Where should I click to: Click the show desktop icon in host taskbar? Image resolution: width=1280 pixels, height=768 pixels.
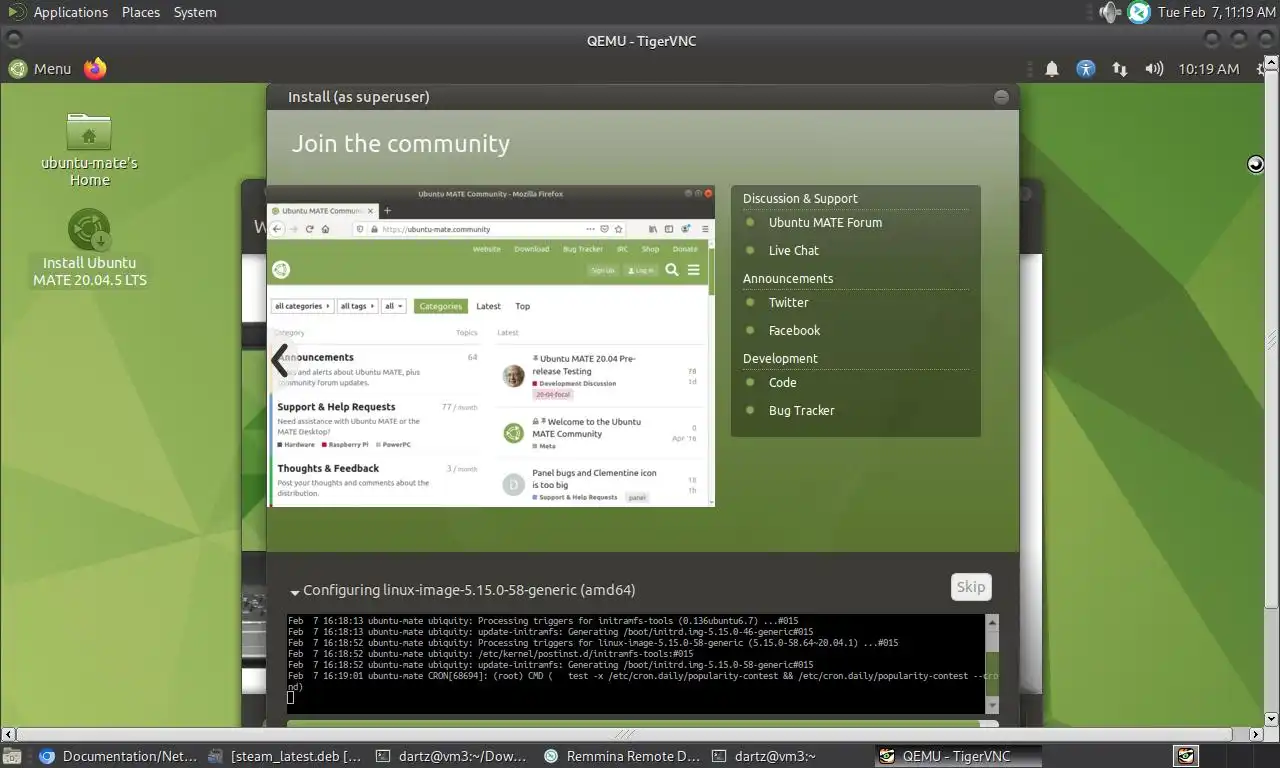pos(12,756)
